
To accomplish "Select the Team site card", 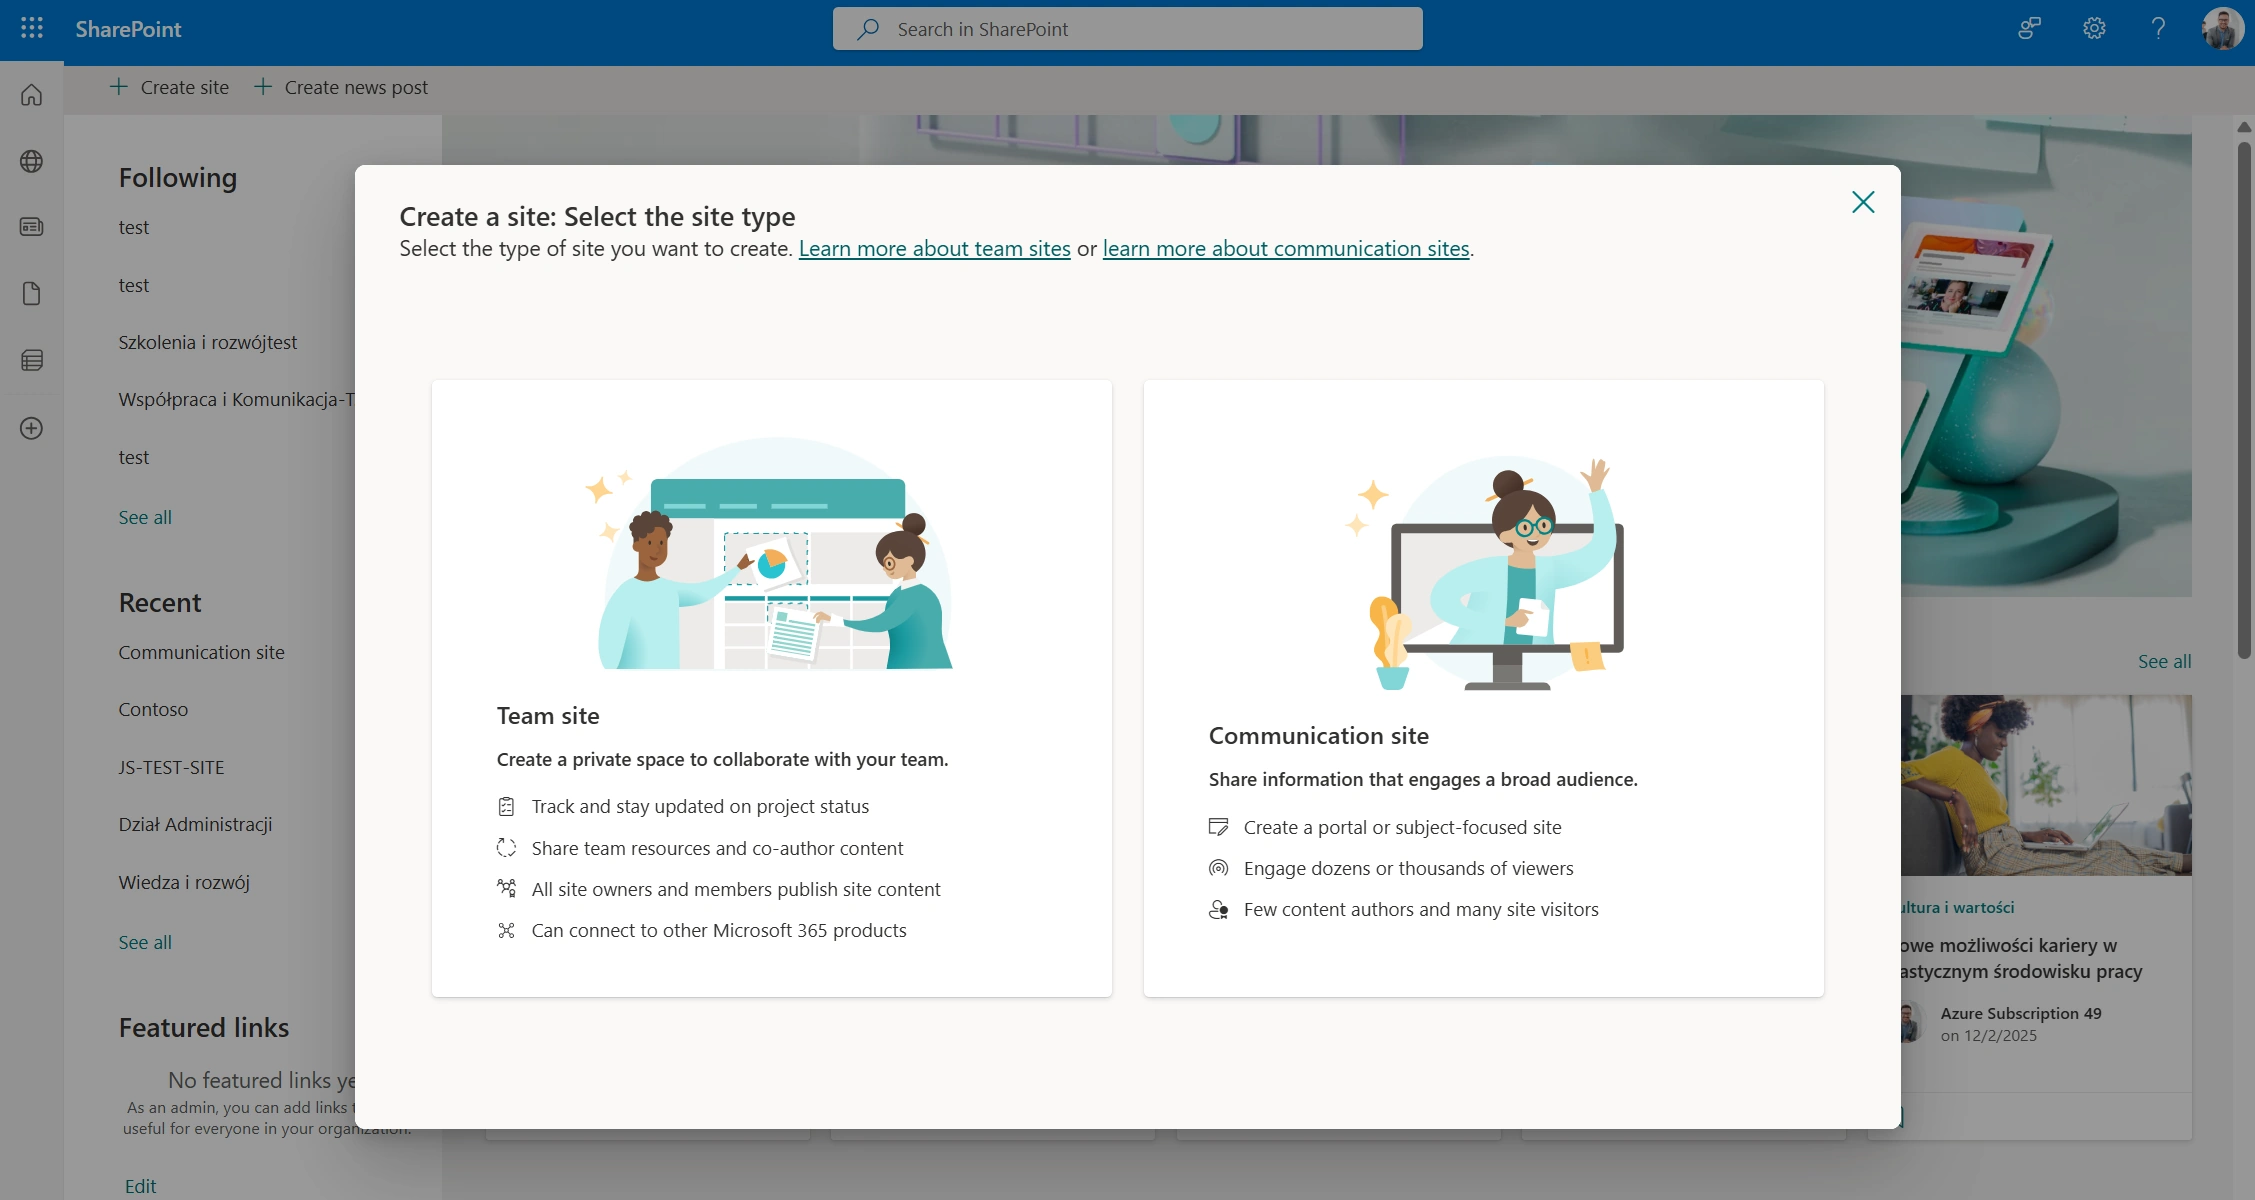I will pyautogui.click(x=771, y=688).
